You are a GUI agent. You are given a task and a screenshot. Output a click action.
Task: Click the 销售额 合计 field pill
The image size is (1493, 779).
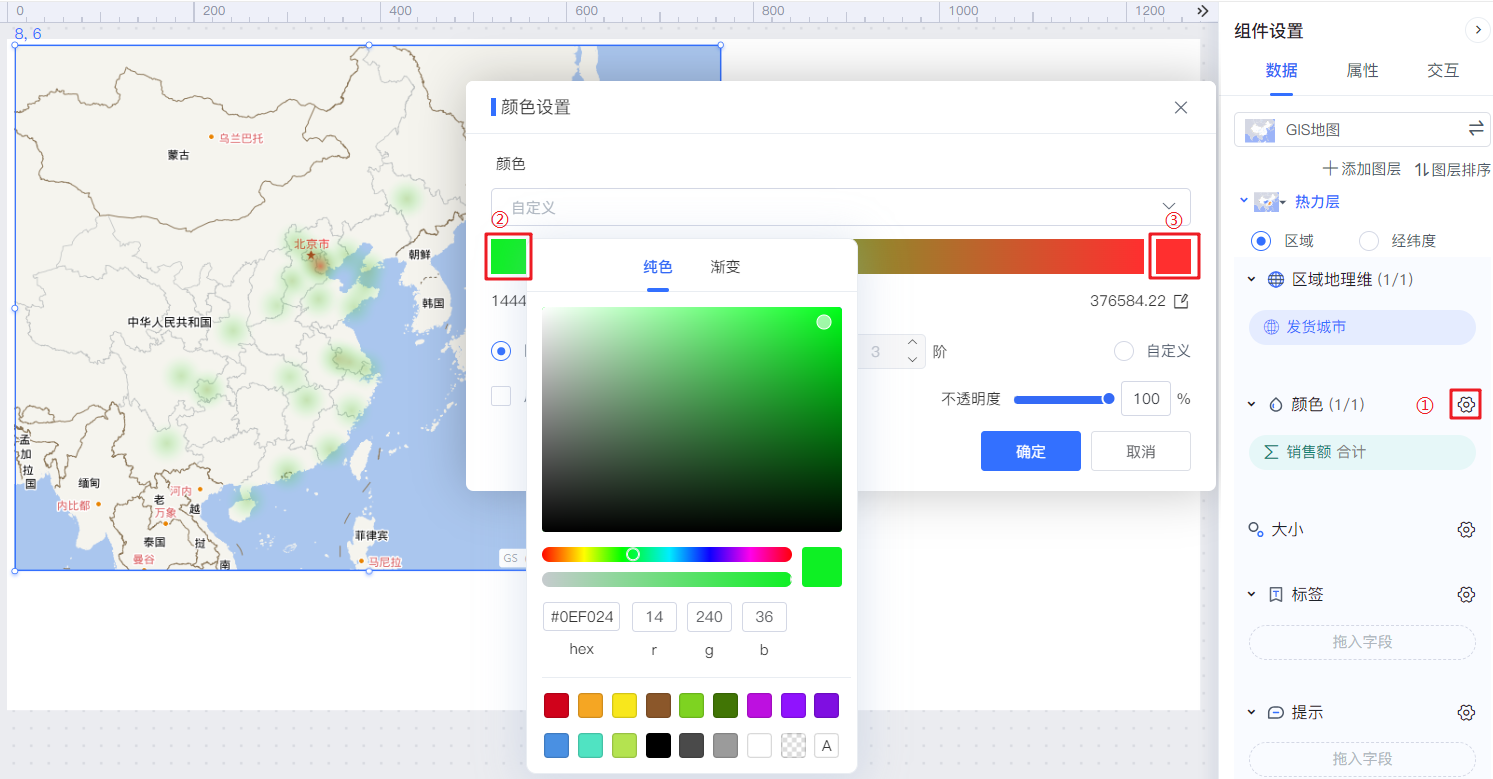1362,452
